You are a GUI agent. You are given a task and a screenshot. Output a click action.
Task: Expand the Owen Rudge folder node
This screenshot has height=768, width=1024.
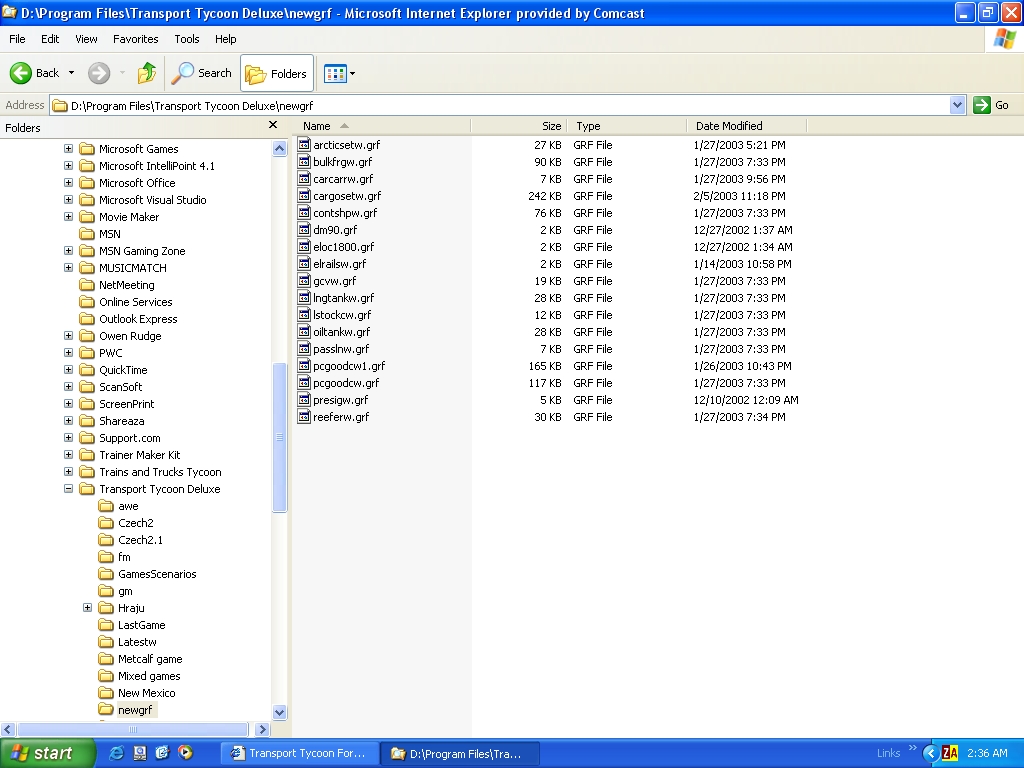tap(69, 336)
